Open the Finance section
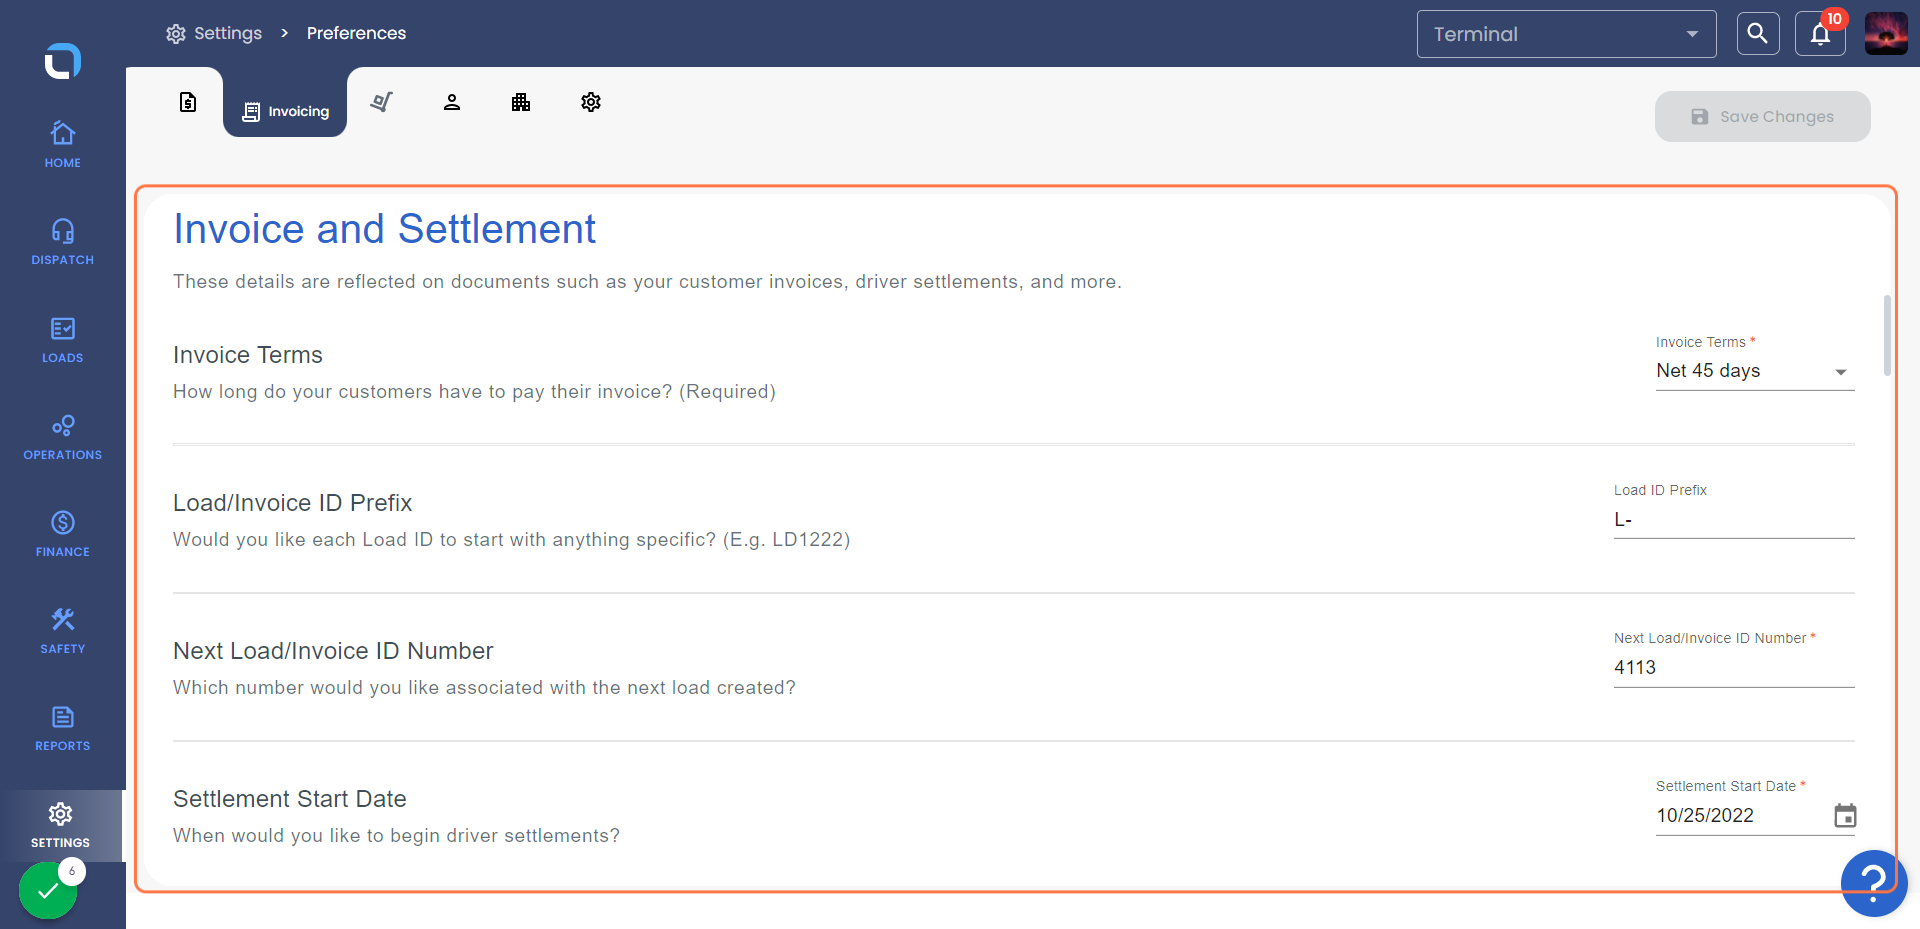Viewport: 1920px width, 929px height. 62,534
